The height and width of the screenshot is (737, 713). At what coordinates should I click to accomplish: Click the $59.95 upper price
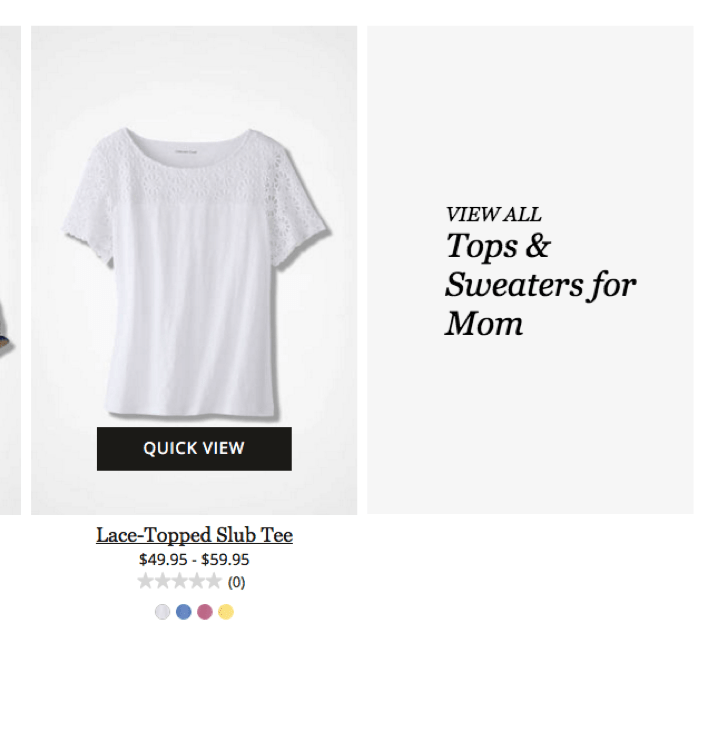click(x=225, y=560)
